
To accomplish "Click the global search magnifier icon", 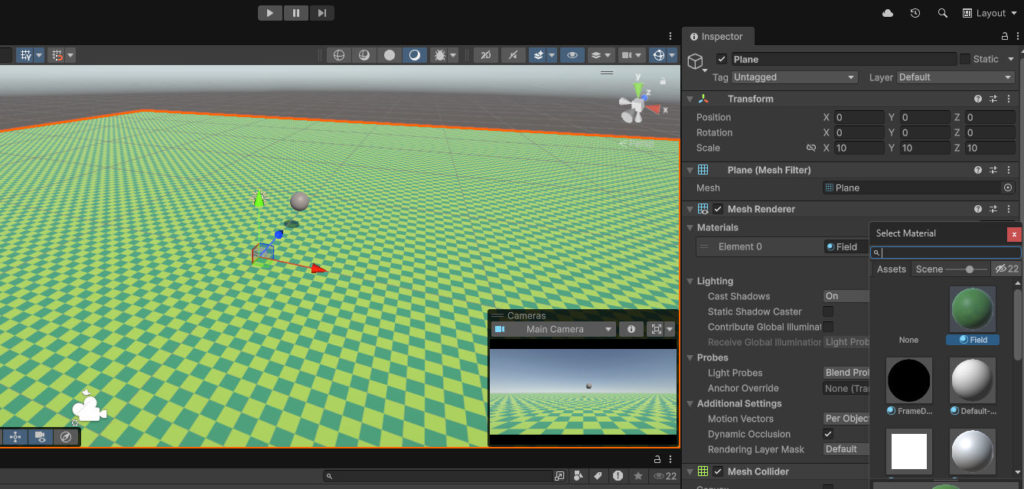I will [942, 13].
